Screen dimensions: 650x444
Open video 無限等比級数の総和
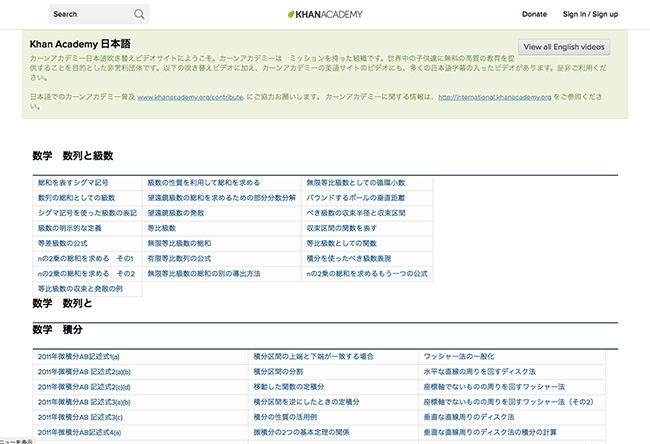(x=179, y=243)
